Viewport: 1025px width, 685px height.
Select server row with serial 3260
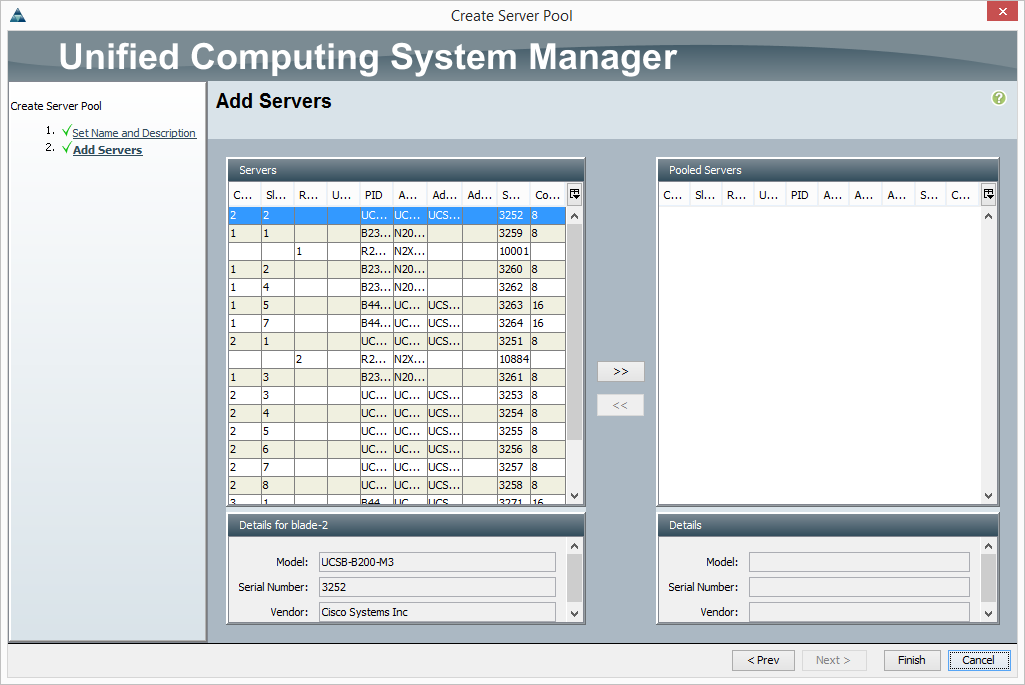point(397,269)
